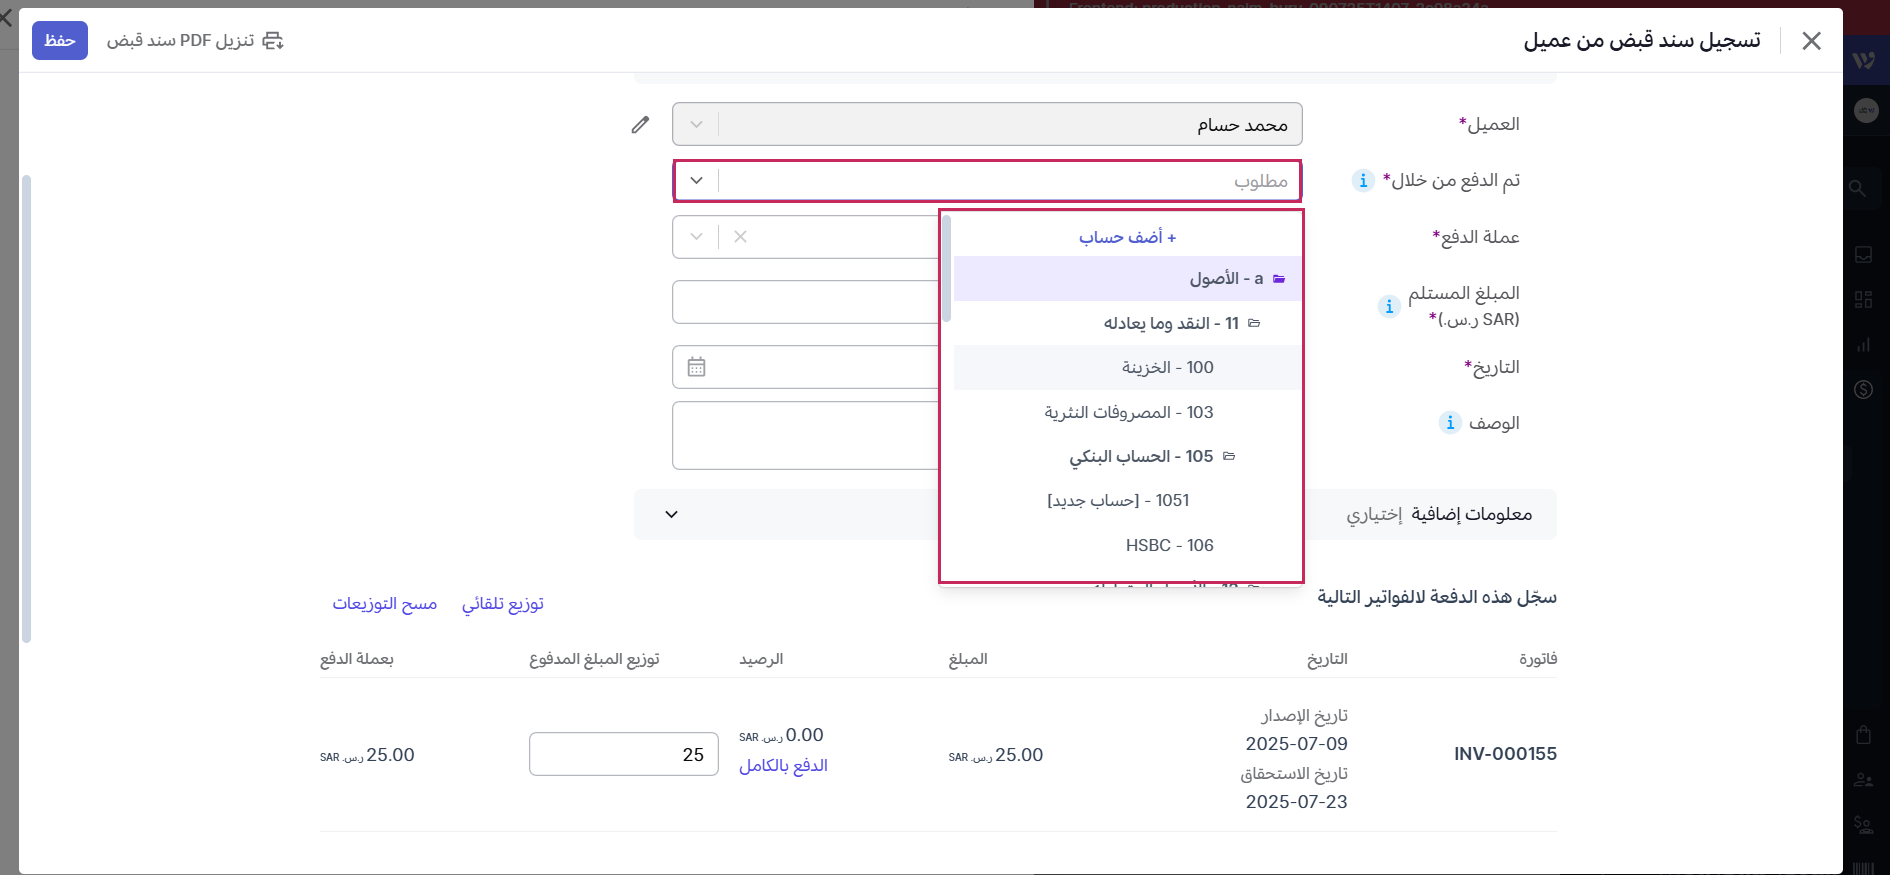Expand the paid-through account dropdown arrow

(697, 181)
